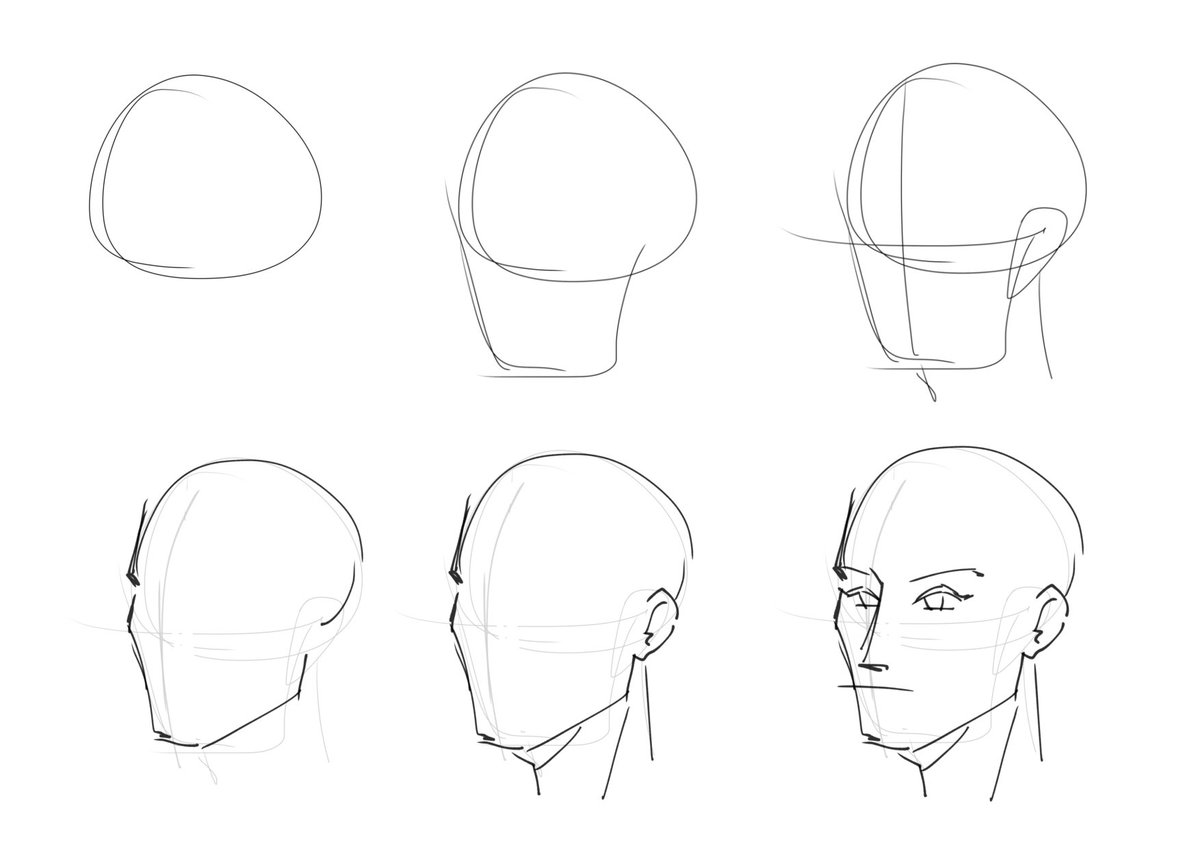Select the first sketch, a plain cranium oval
Image resolution: width=1200 pixels, height=848 pixels.
(206, 176)
